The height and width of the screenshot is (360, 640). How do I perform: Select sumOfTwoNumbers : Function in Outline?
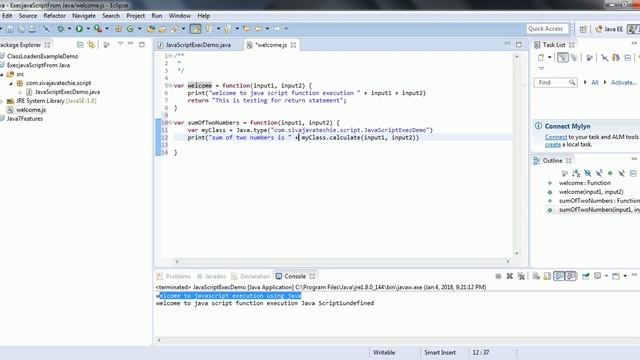coord(599,201)
